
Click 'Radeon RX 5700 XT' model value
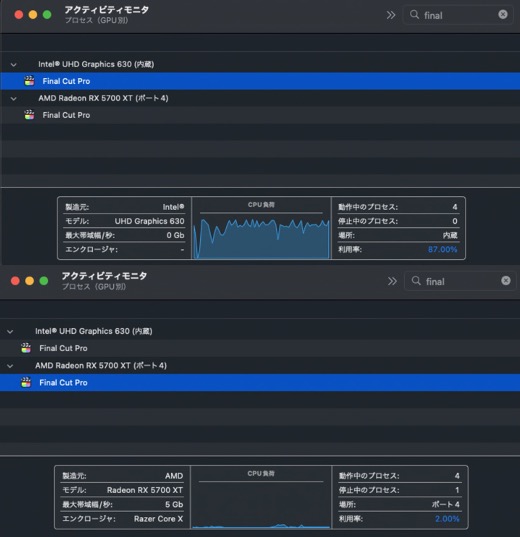pyautogui.click(x=145, y=490)
